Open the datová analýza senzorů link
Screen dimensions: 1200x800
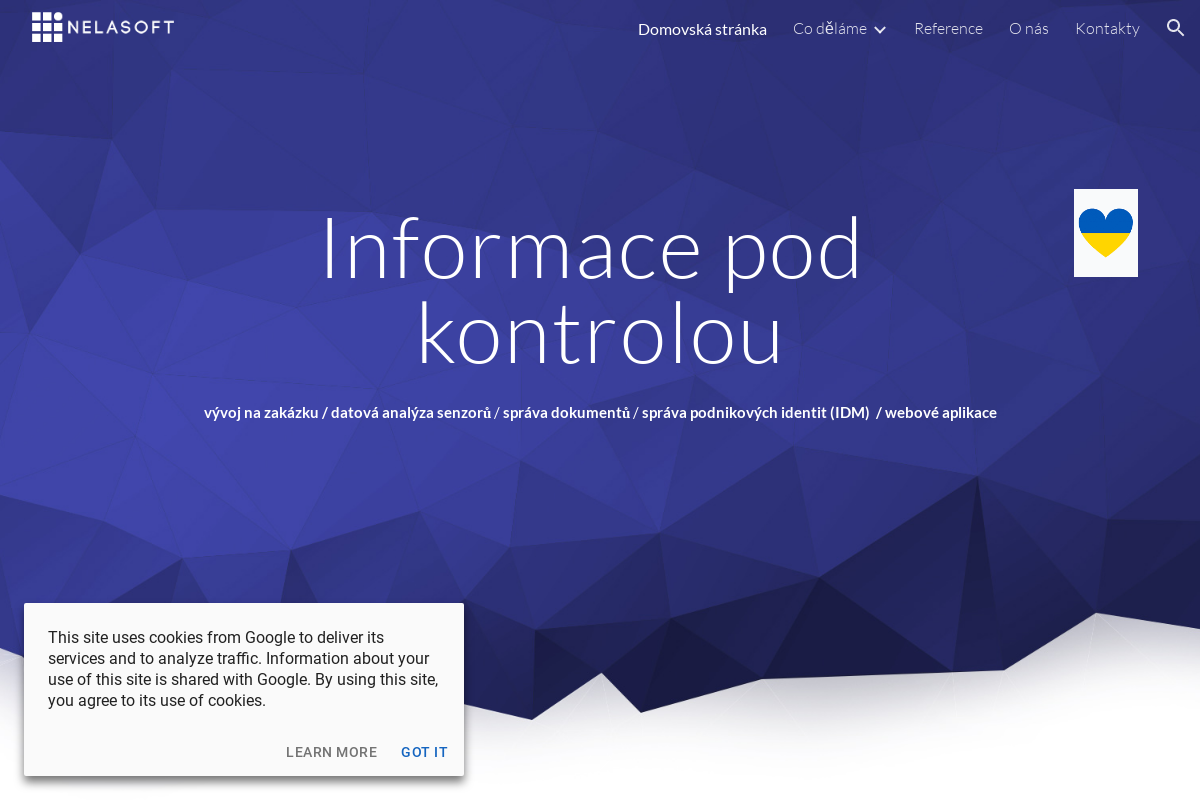[x=412, y=411]
